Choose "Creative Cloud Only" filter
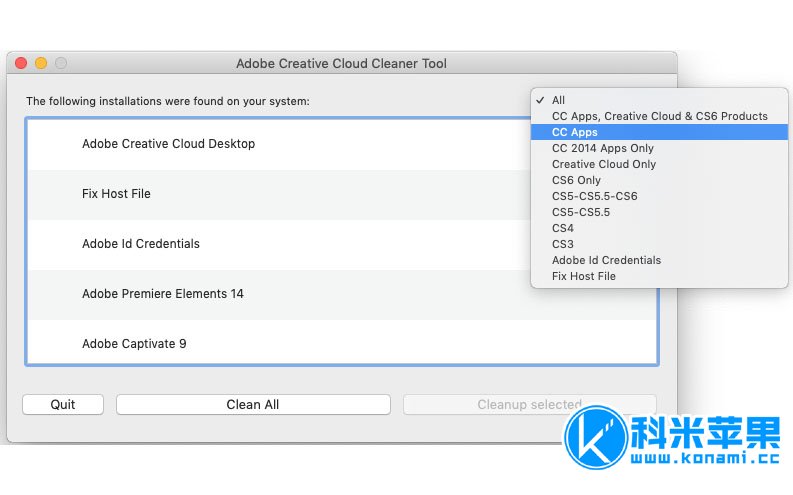This screenshot has height=495, width=793. (x=659, y=164)
